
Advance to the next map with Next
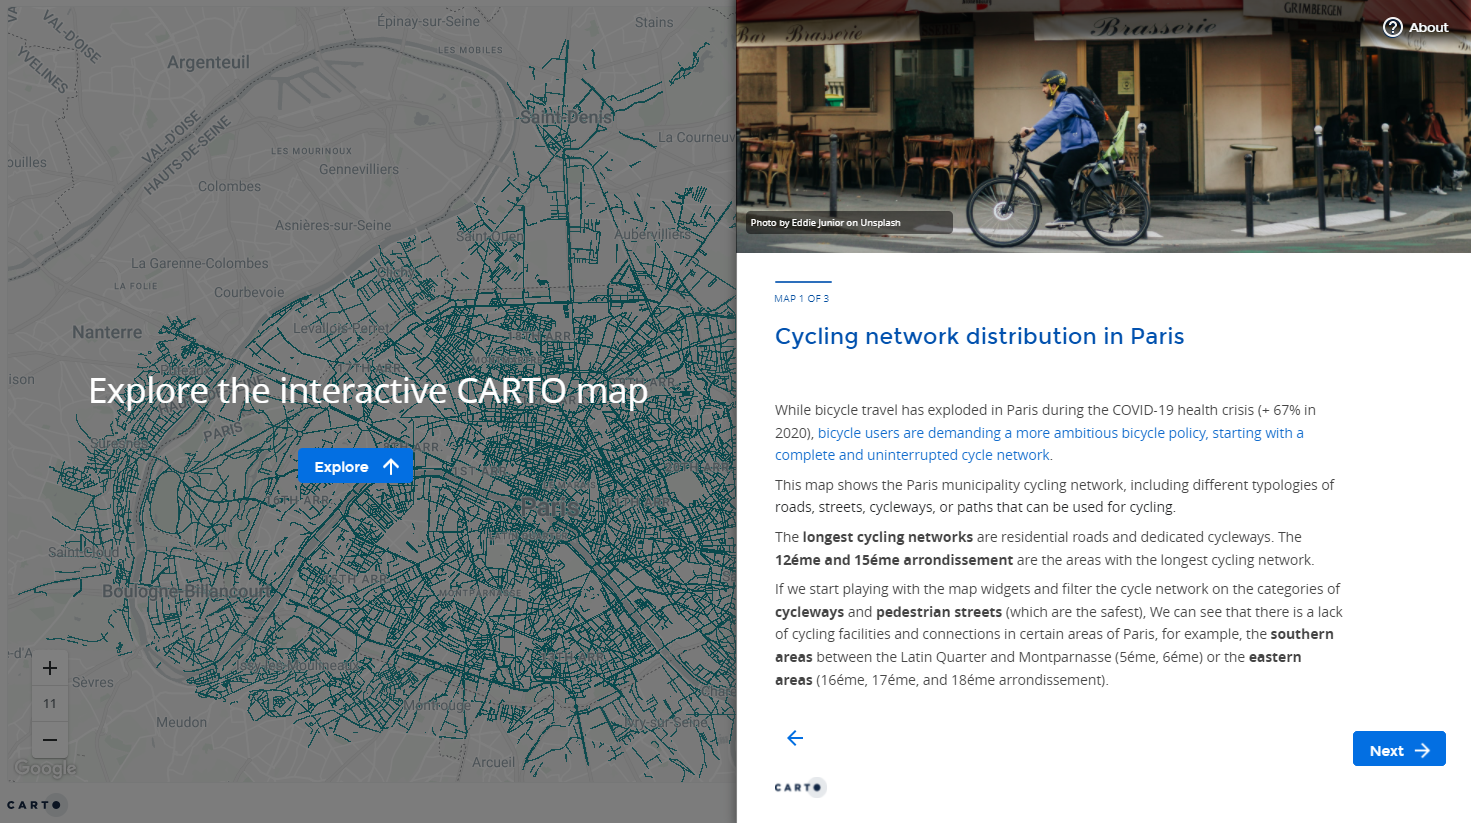click(x=1398, y=749)
